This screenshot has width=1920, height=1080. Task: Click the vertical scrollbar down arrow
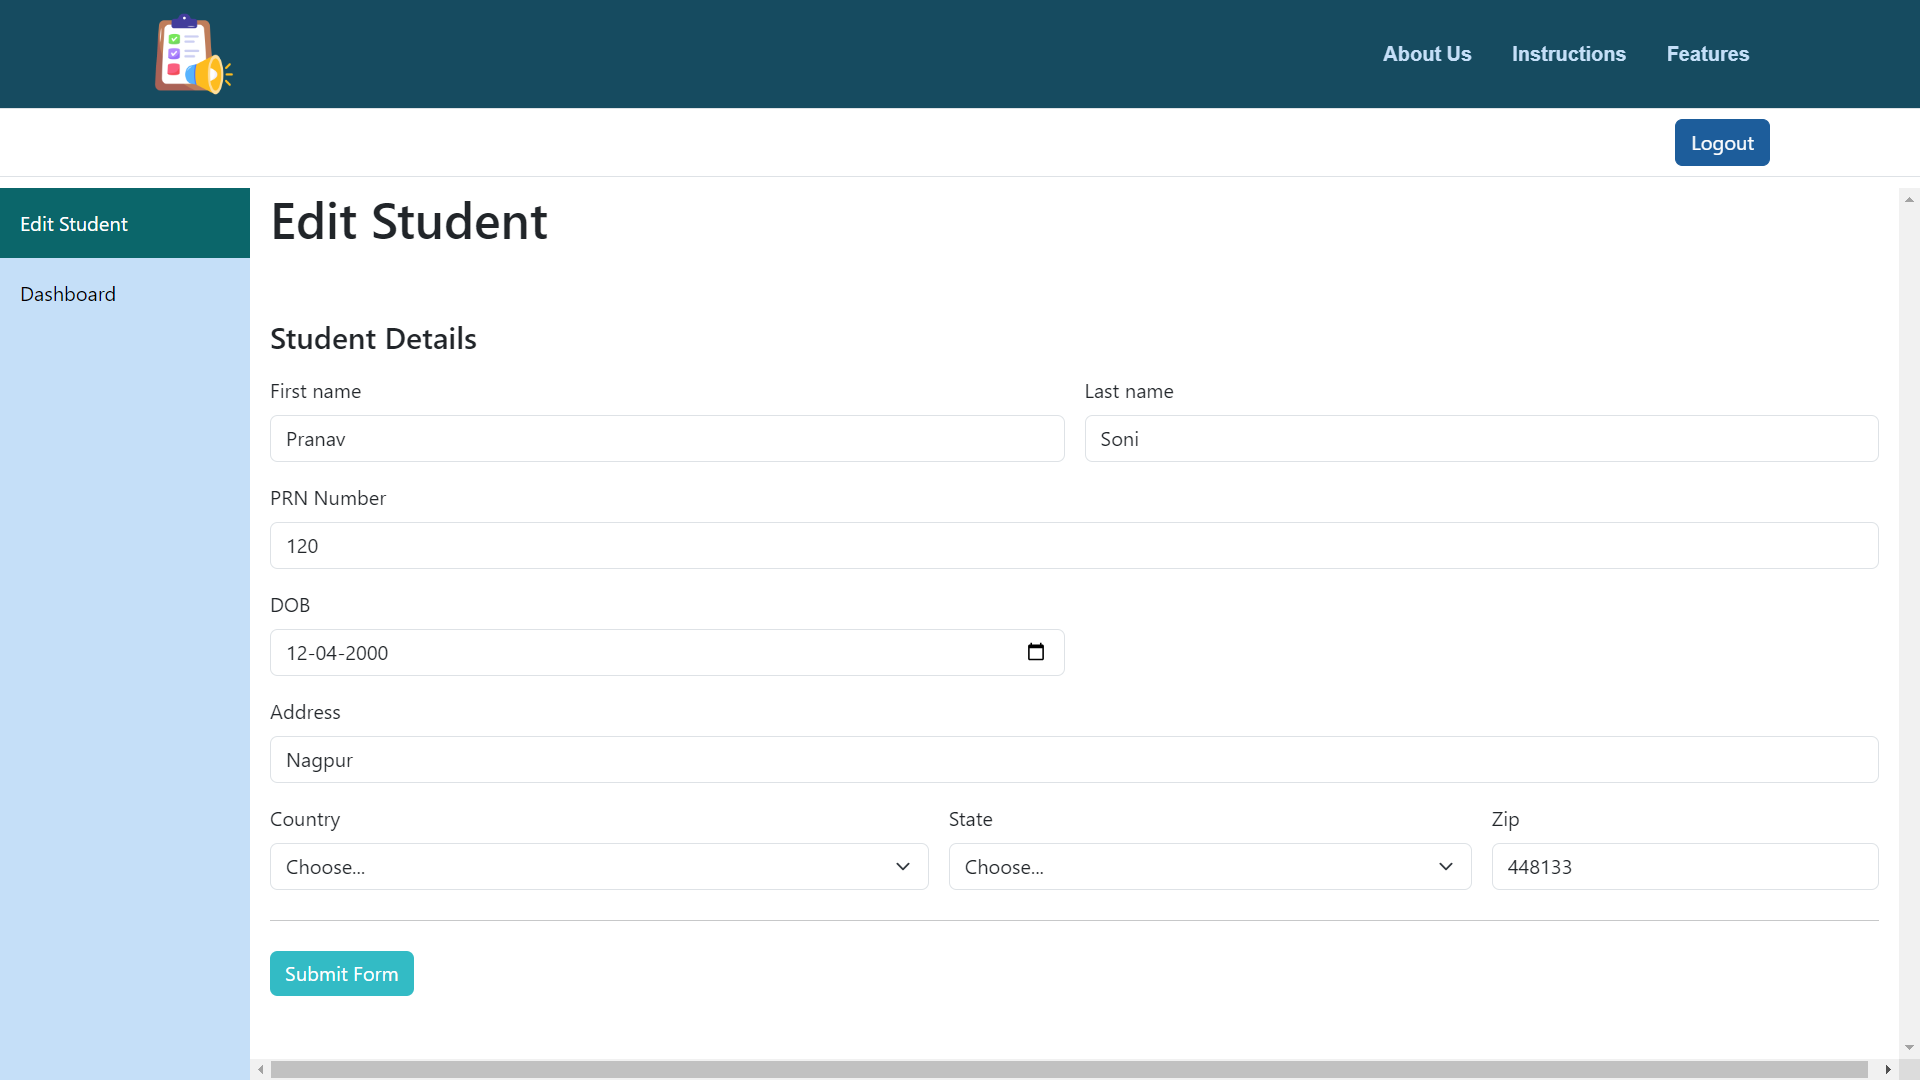click(x=1909, y=1047)
